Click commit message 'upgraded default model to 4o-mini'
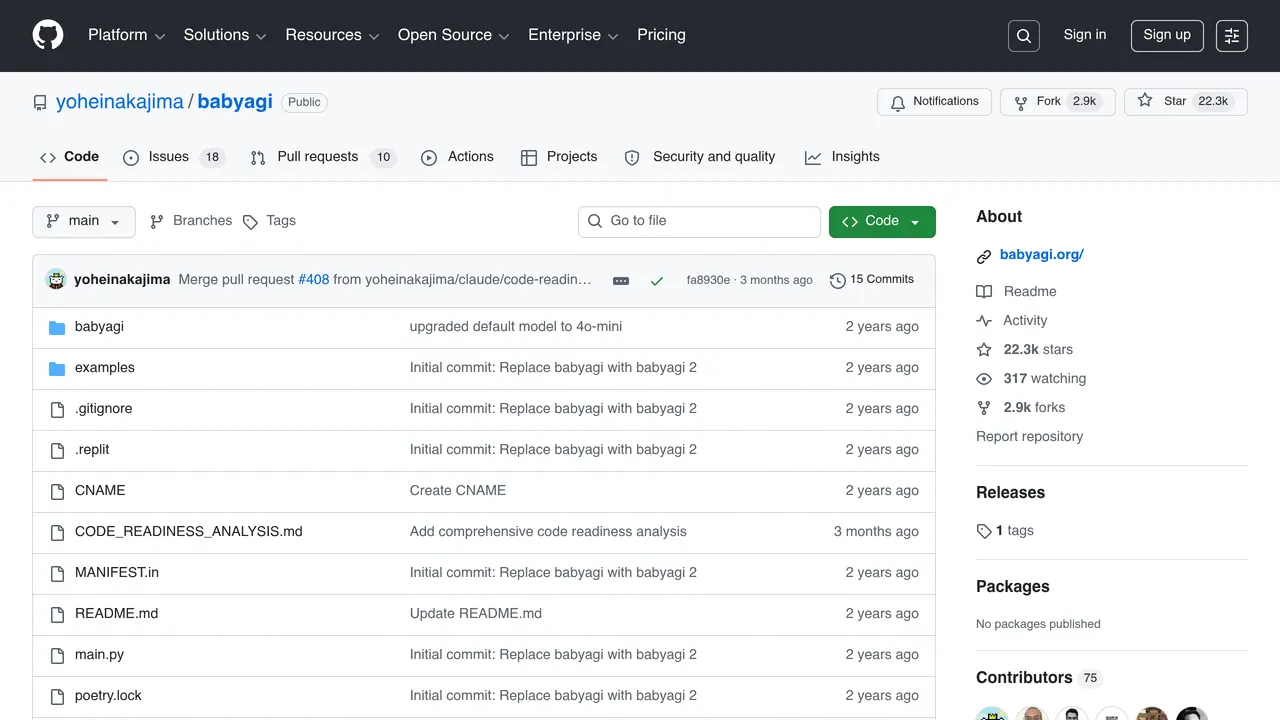Viewport: 1280px width, 720px height. click(516, 327)
